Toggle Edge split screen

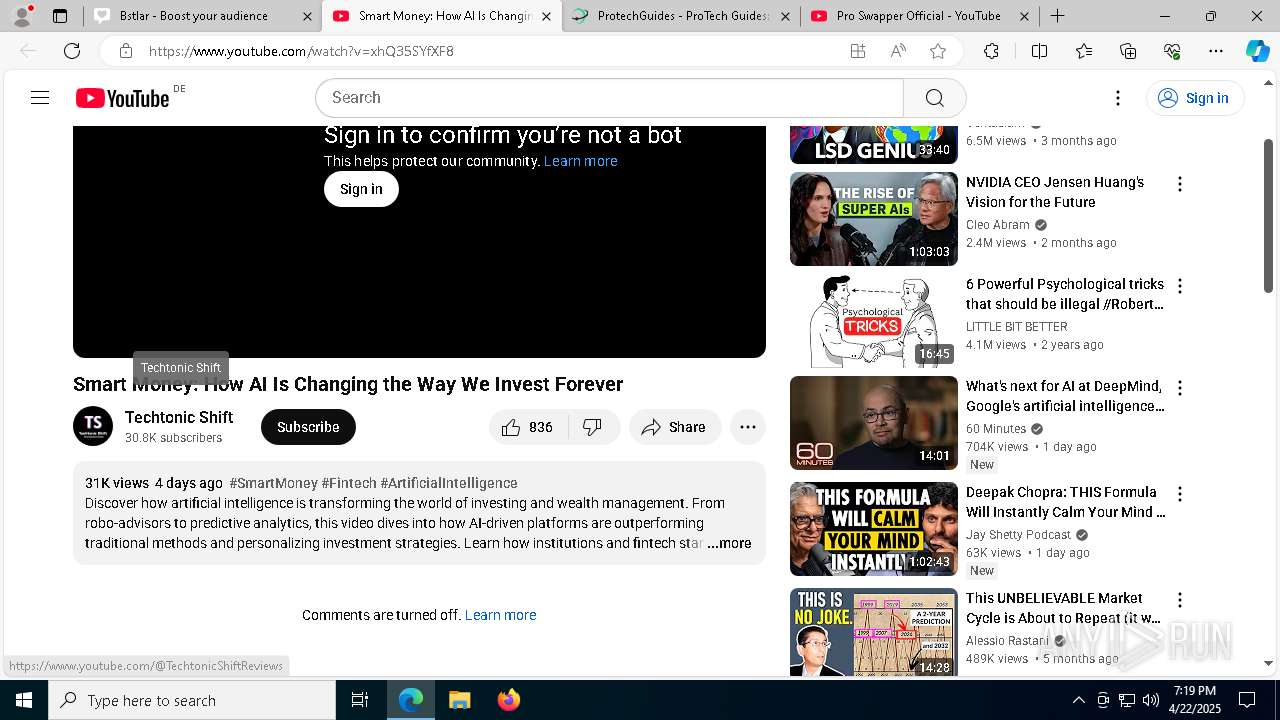(1039, 51)
